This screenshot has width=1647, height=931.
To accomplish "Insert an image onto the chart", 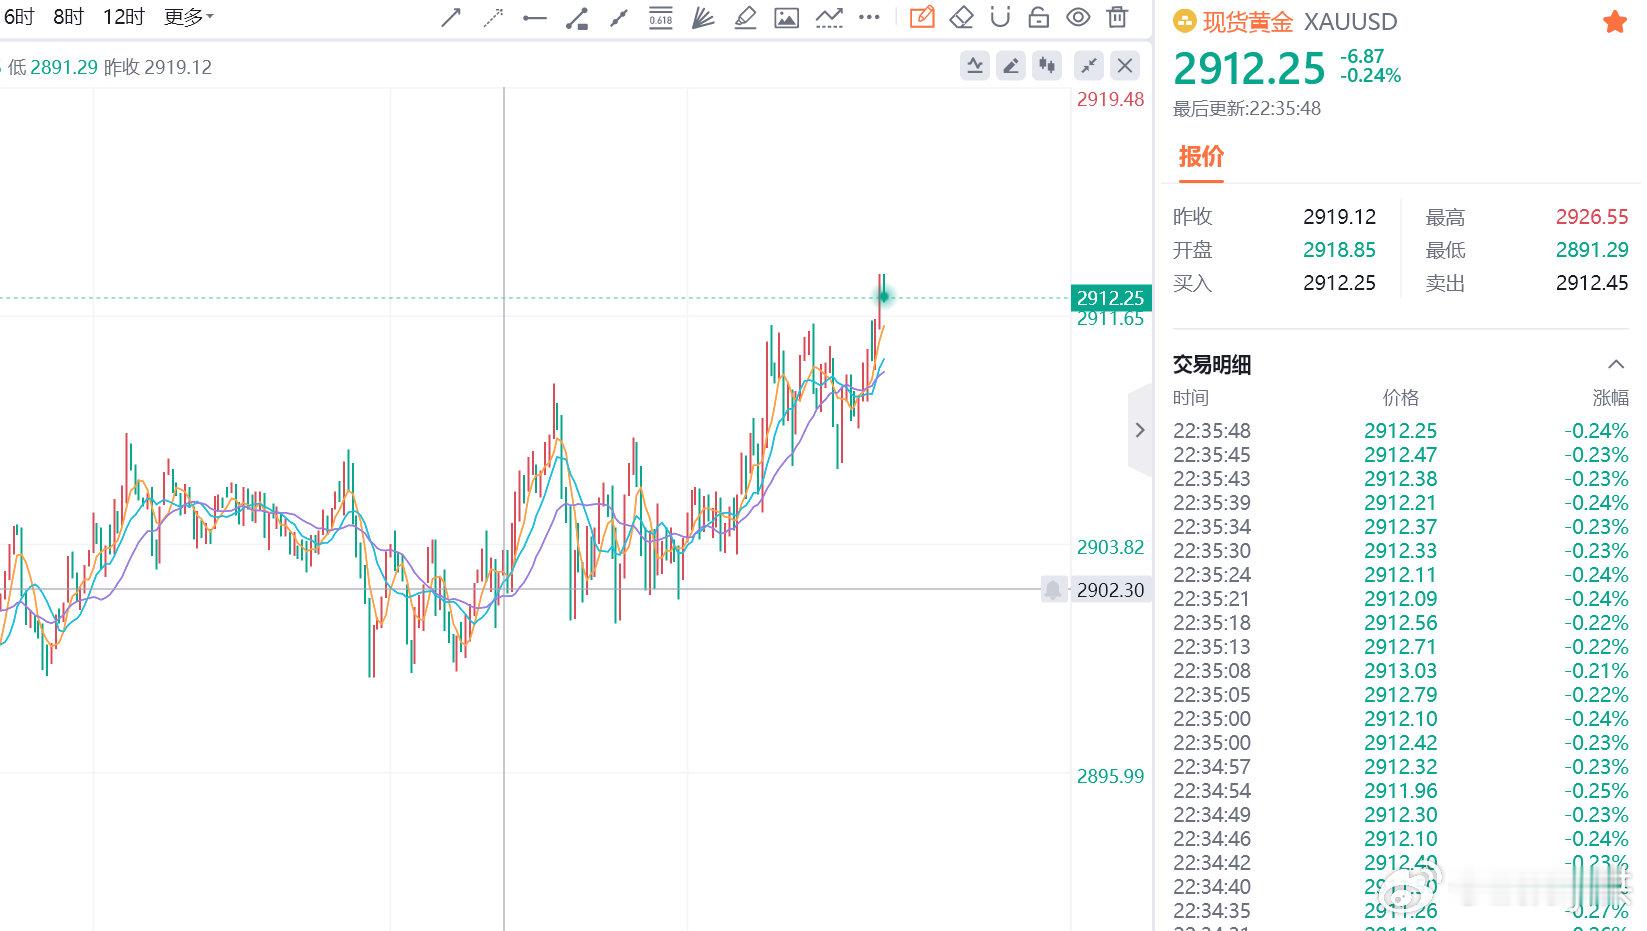I will coord(787,17).
